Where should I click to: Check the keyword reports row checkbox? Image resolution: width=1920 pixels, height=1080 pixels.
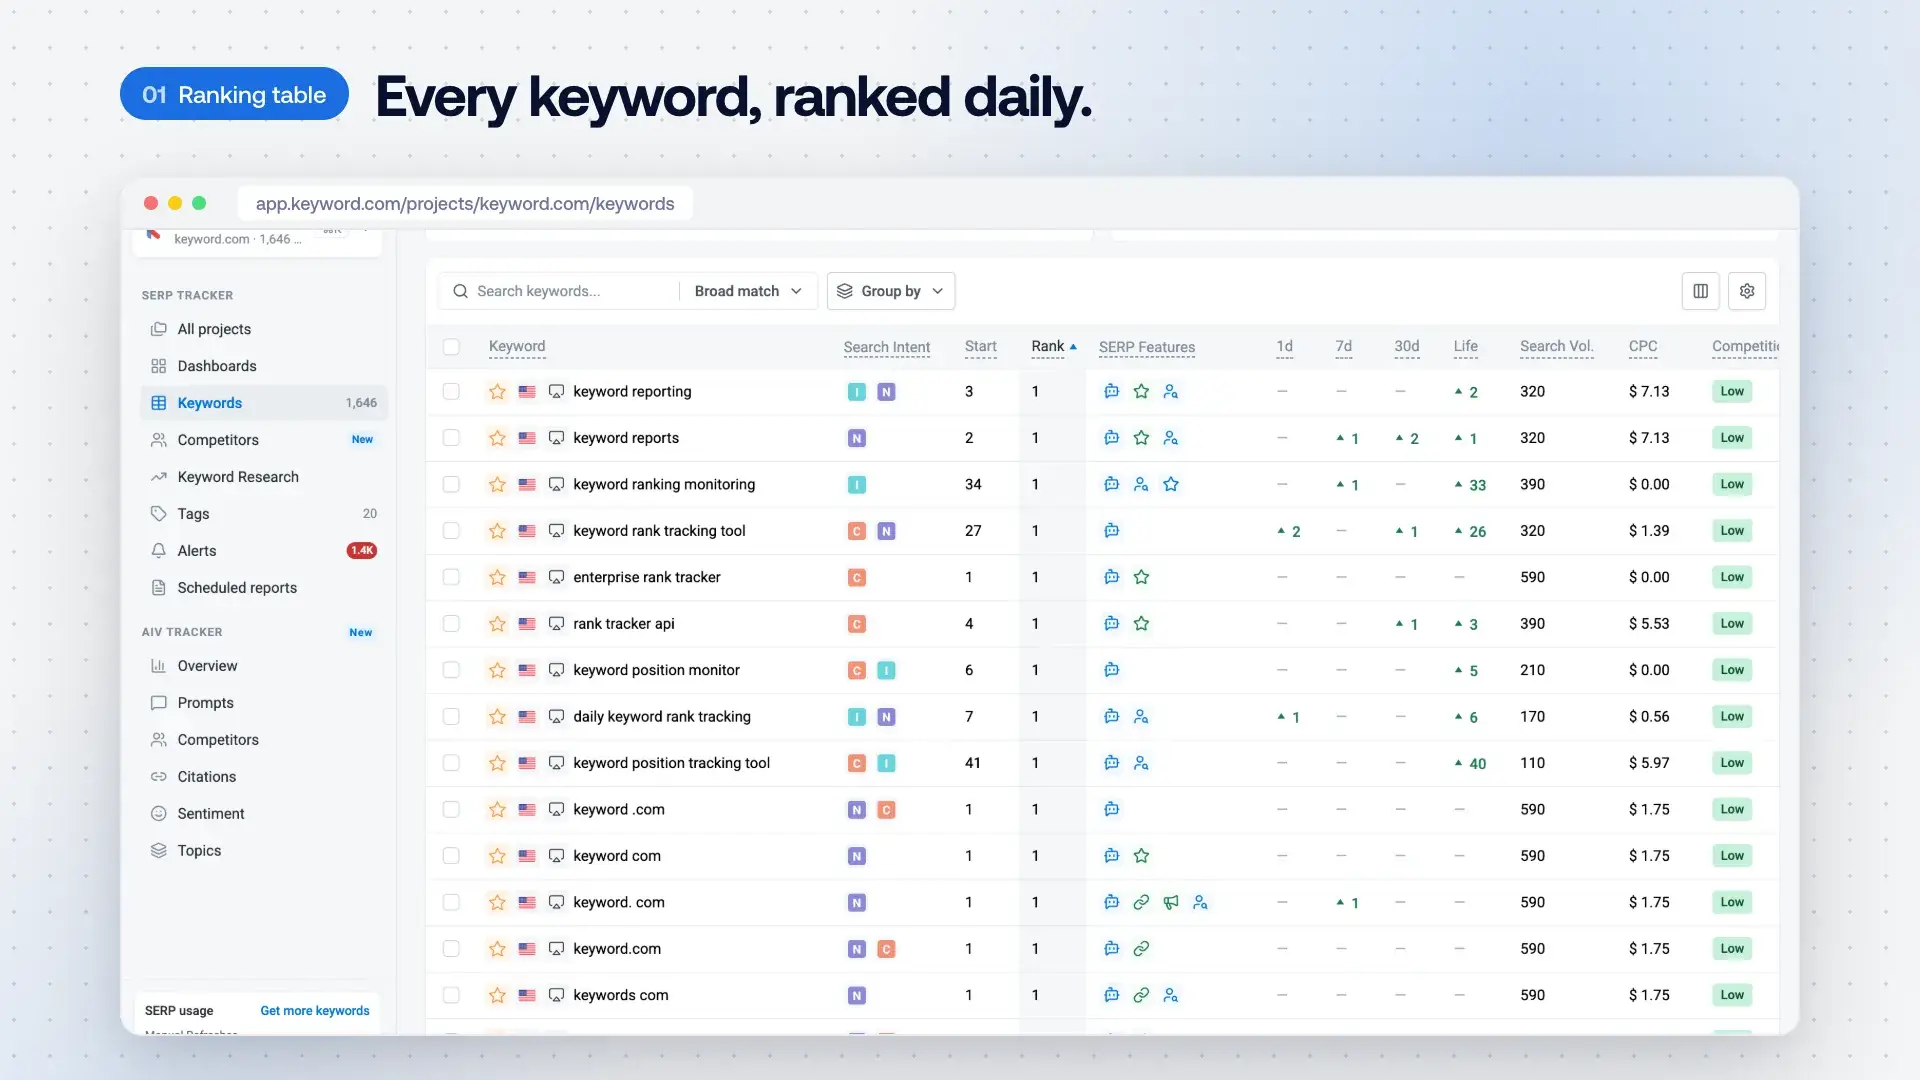pos(451,438)
